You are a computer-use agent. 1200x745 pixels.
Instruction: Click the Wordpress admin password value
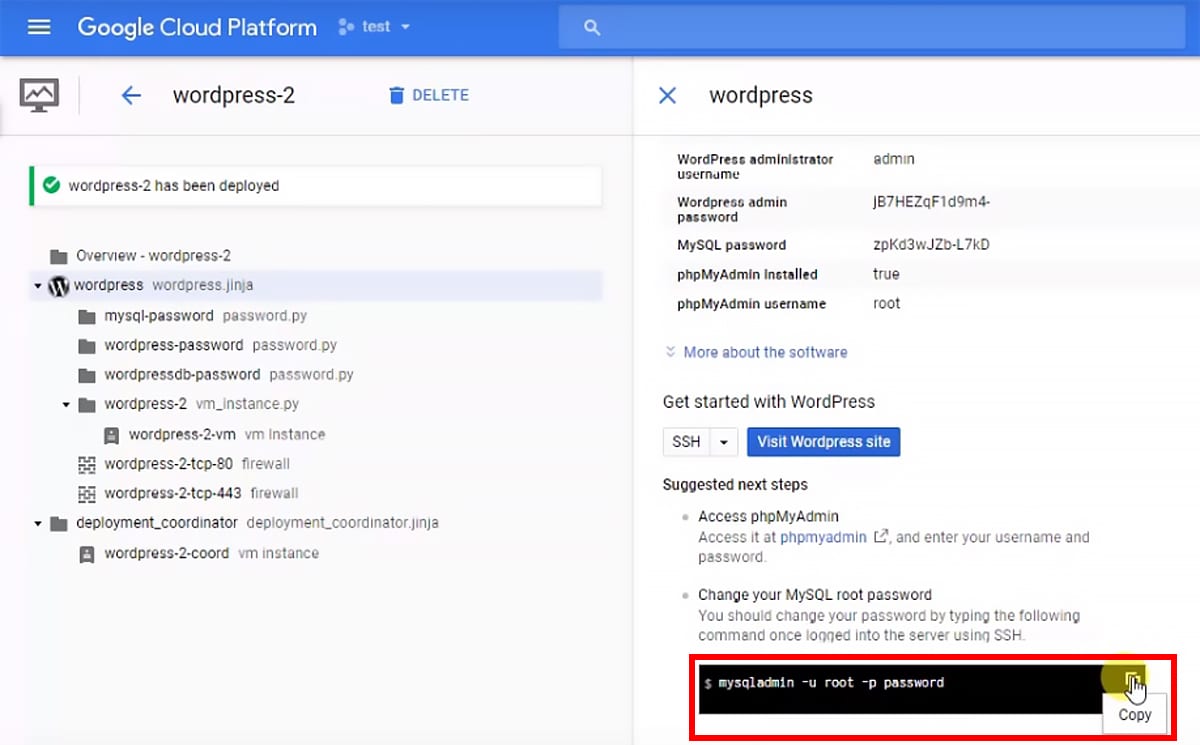coord(932,202)
